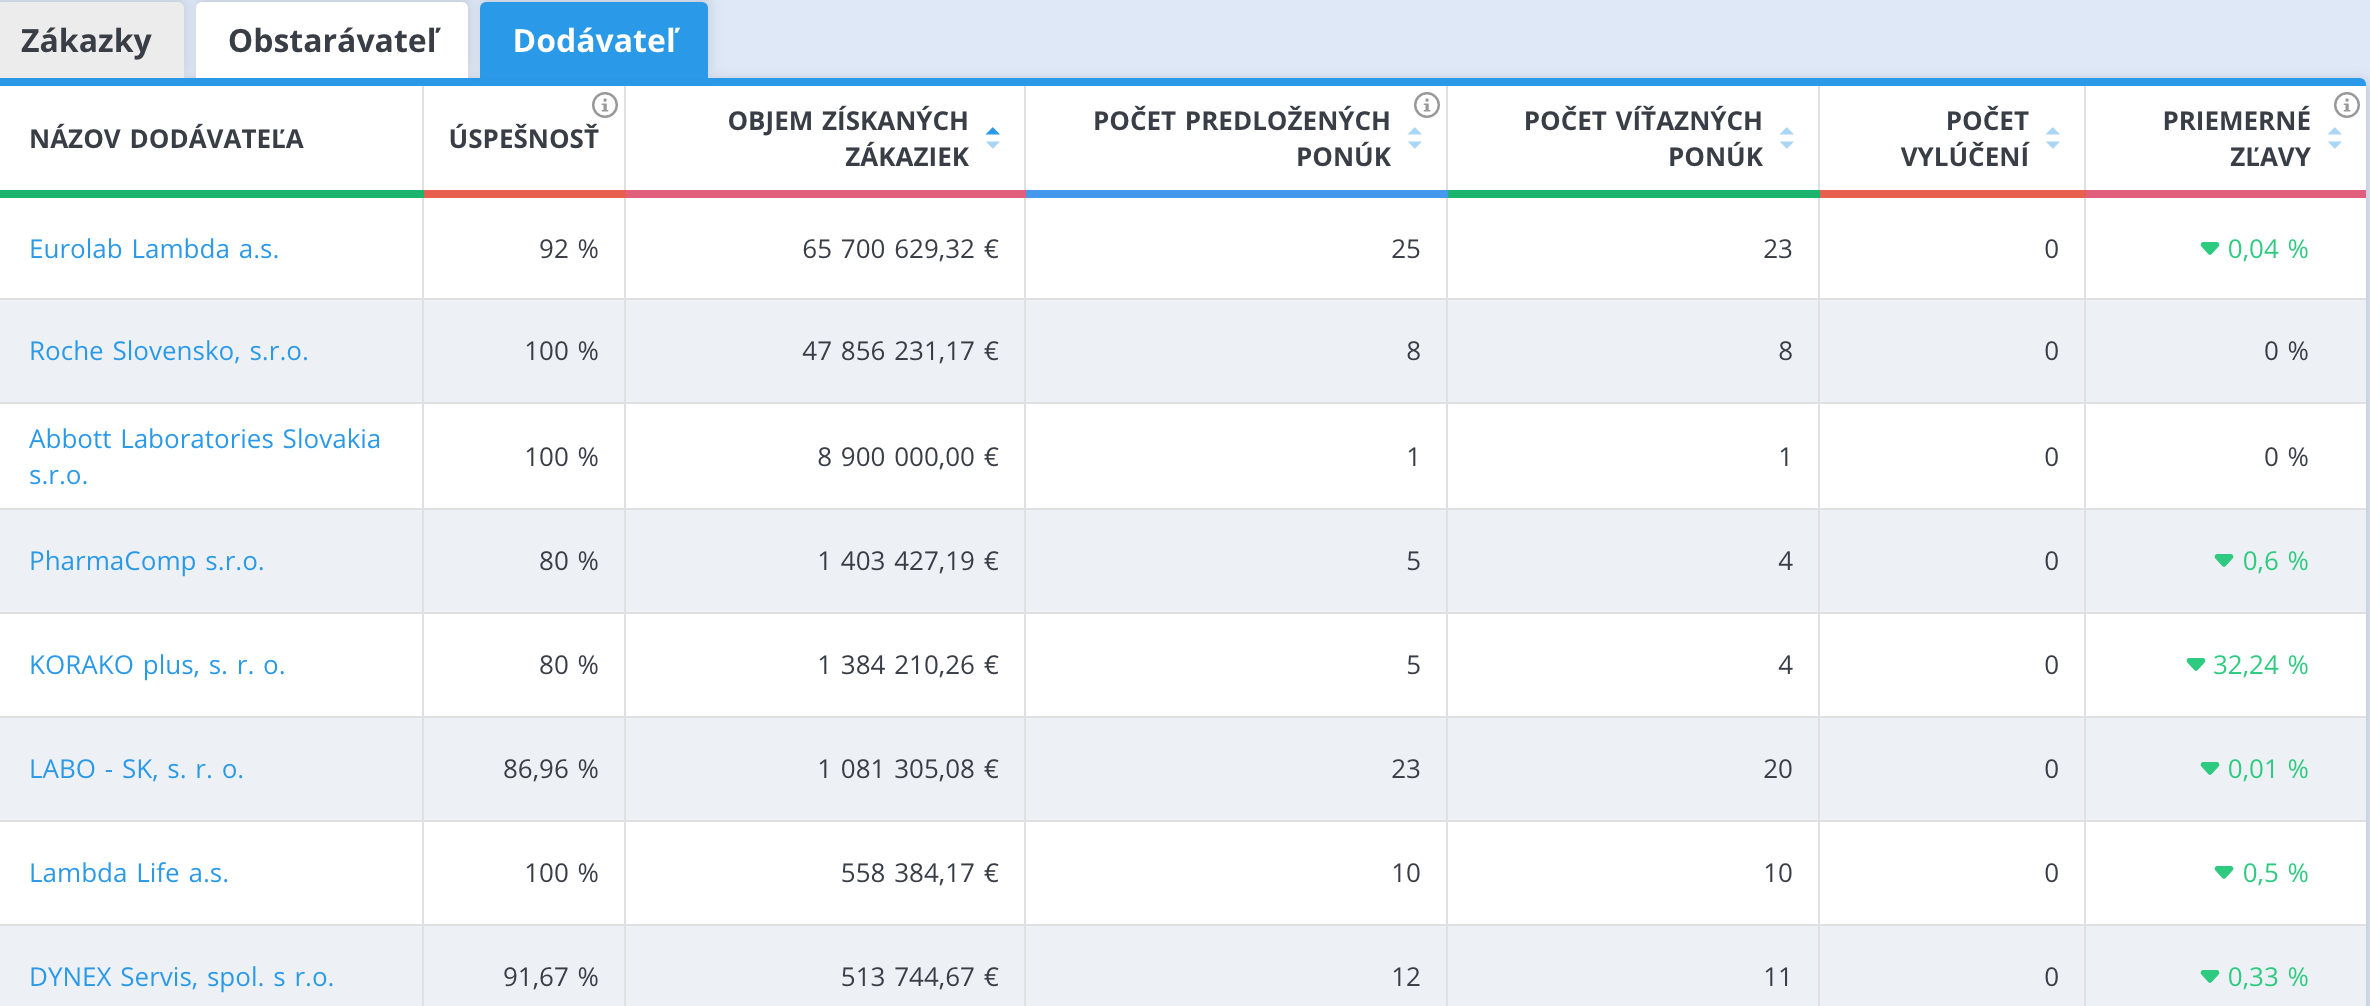Click PharmaComp s.r.o. supplier link
Screen dimensions: 2370x1006
pyautogui.click(x=147, y=561)
